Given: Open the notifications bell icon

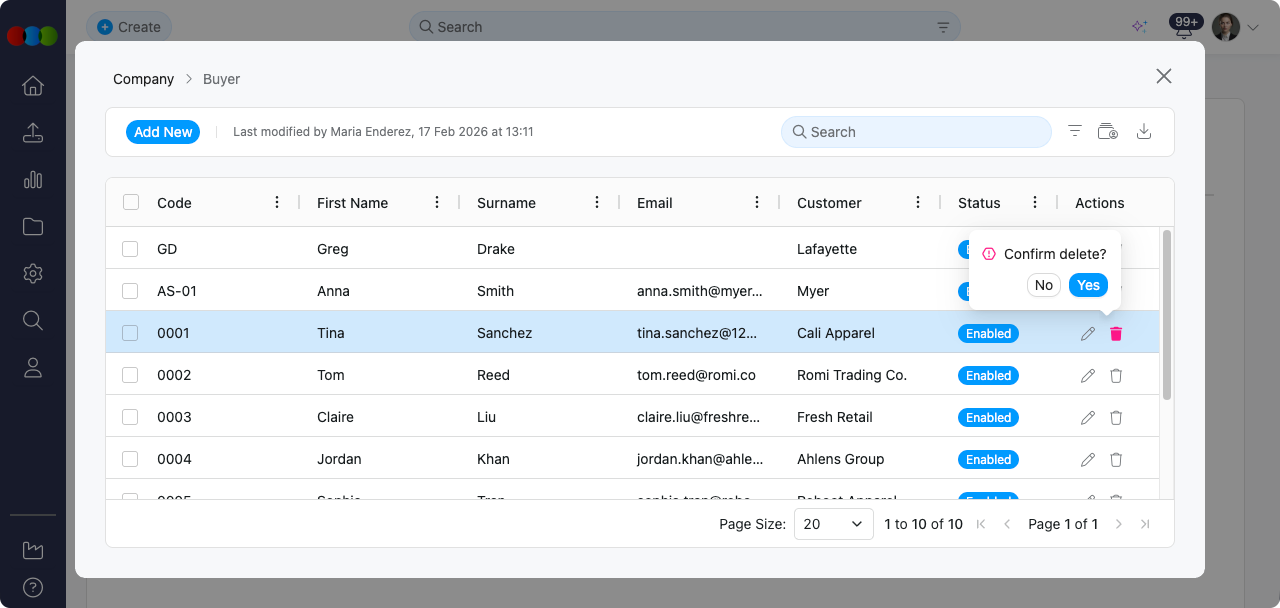Looking at the screenshot, I should click(1184, 30).
